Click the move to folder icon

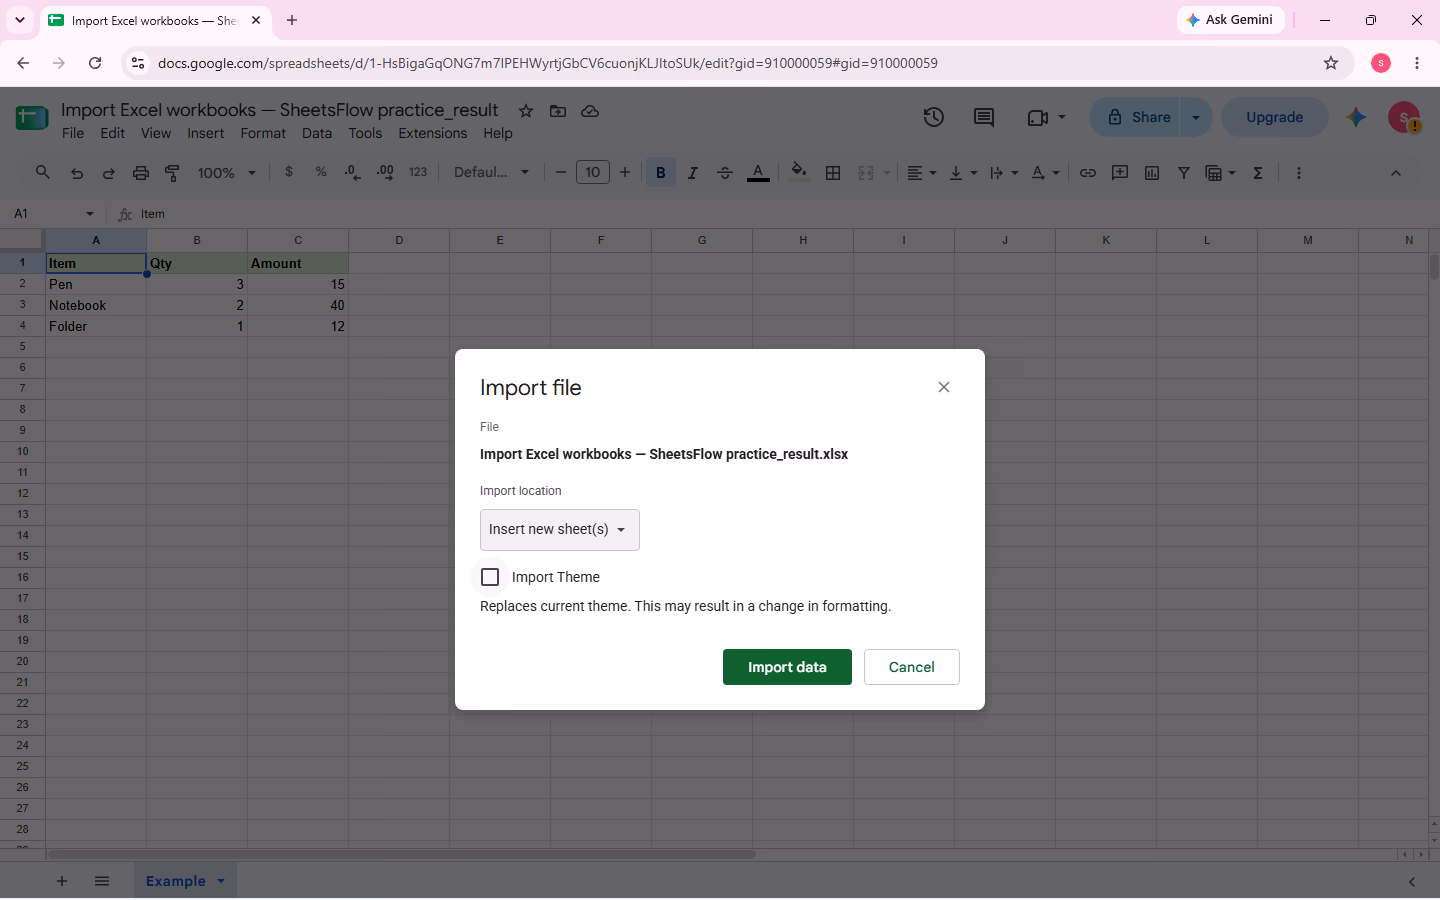(558, 111)
